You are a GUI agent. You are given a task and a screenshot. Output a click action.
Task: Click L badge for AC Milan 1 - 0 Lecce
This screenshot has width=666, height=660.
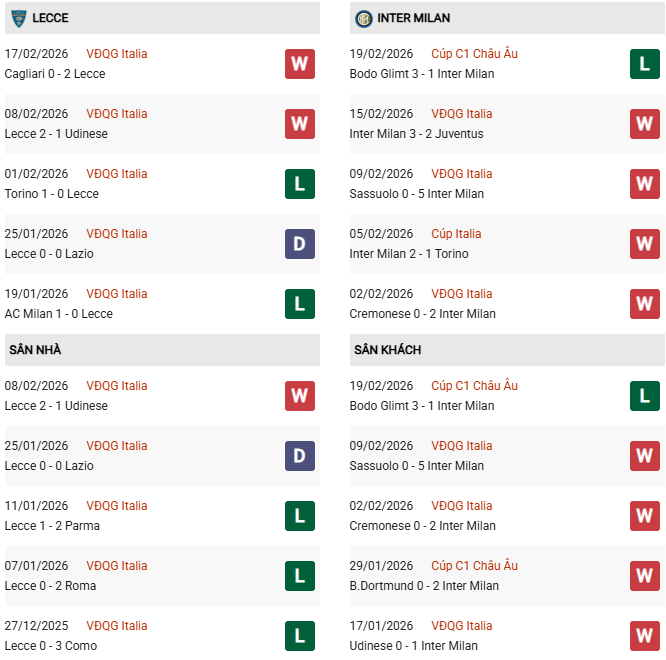(299, 304)
